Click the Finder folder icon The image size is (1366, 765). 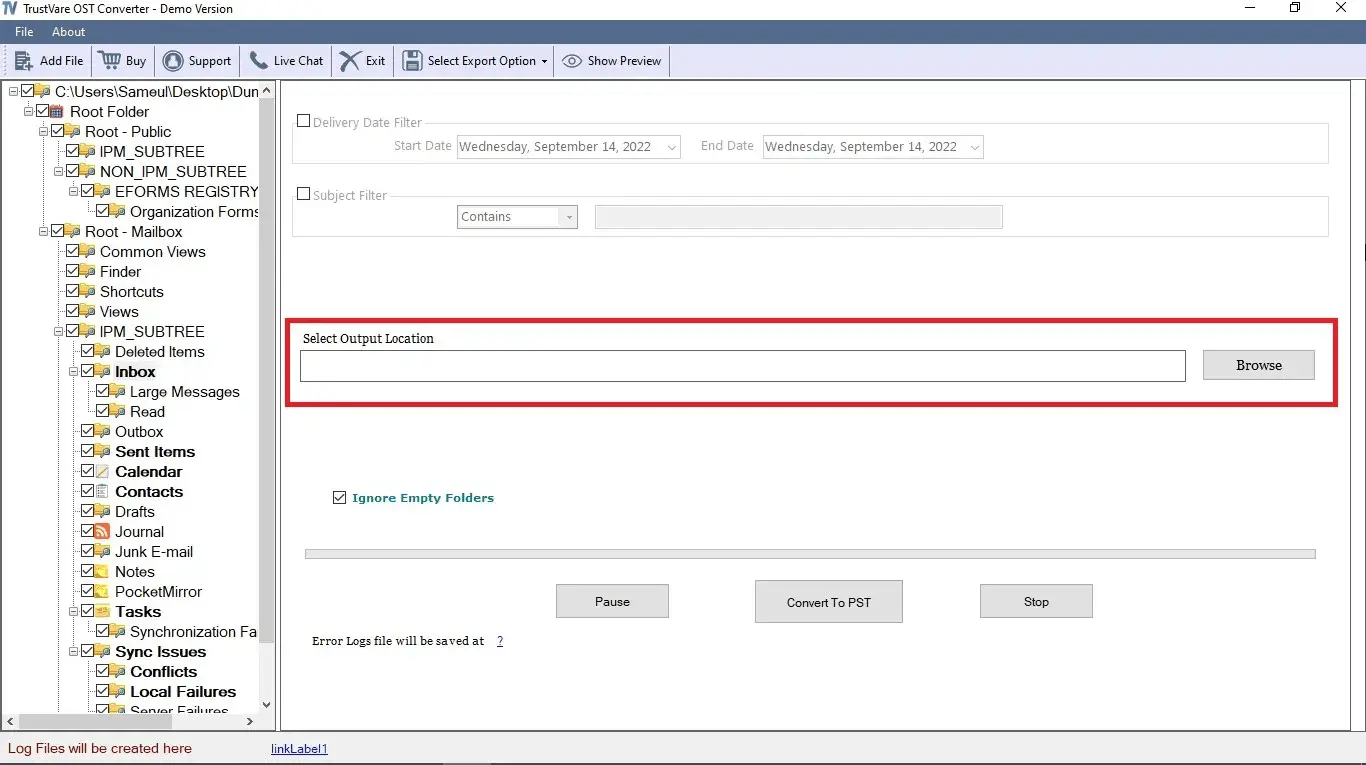(x=87, y=271)
